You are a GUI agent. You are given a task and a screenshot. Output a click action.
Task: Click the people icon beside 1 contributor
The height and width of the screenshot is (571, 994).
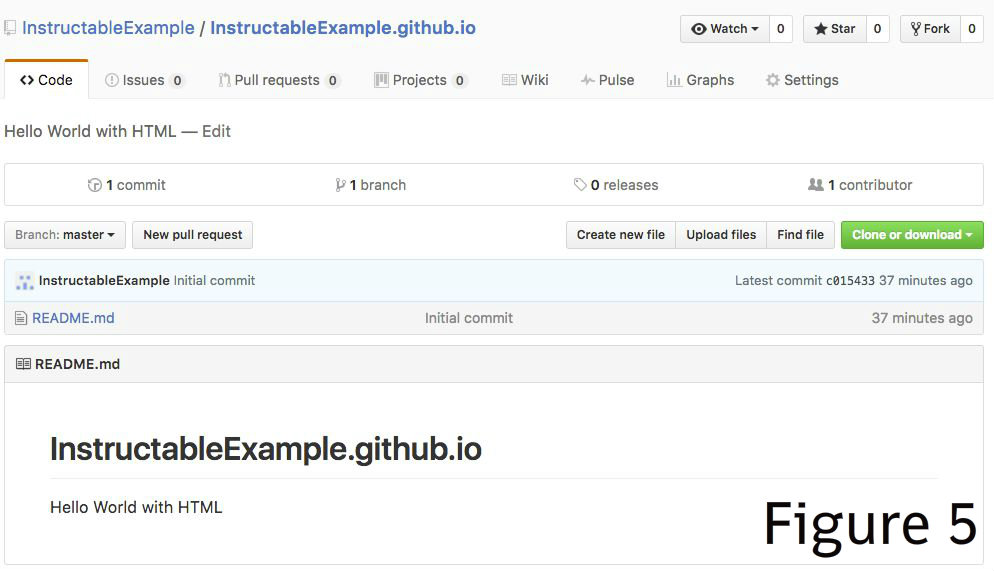[x=815, y=184]
